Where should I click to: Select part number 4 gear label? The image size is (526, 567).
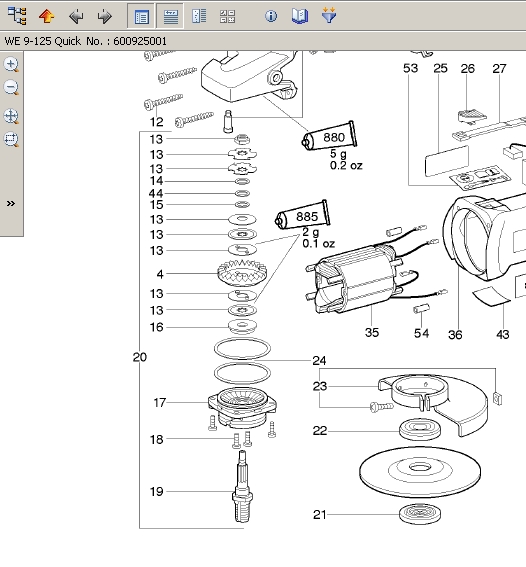[x=160, y=274]
